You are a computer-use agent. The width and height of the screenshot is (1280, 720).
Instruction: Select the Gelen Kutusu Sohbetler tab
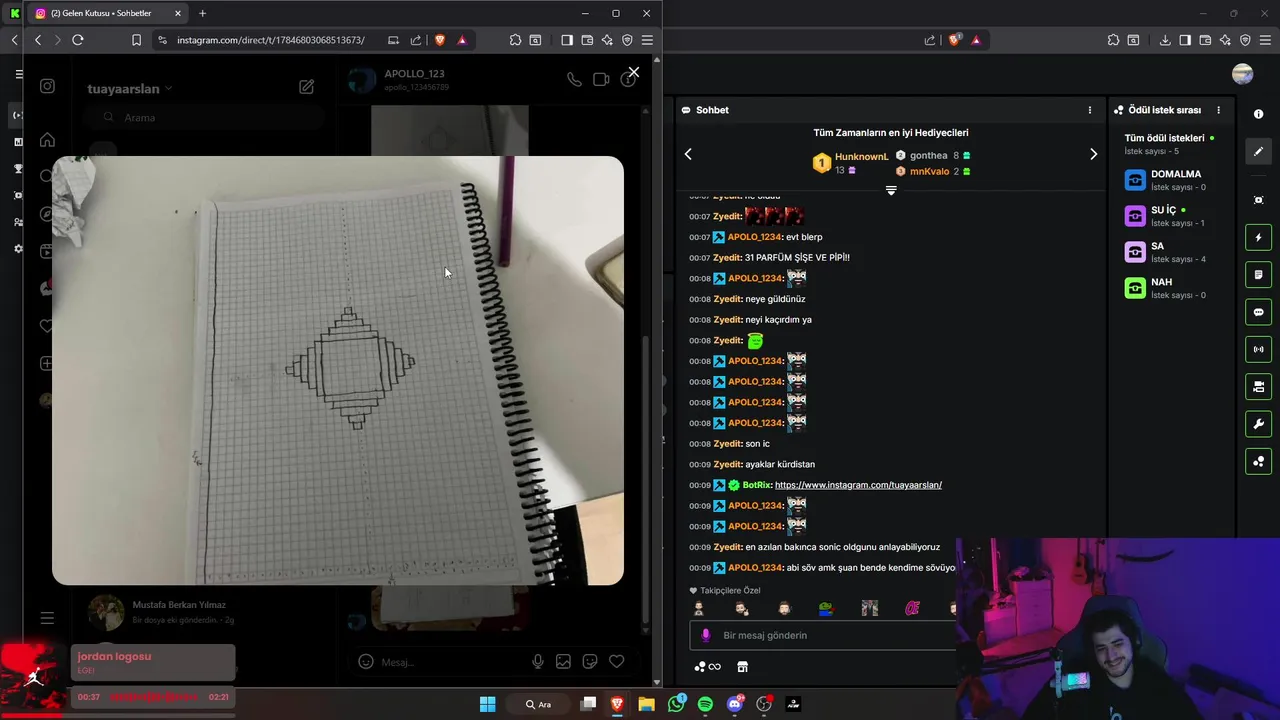[x=107, y=13]
